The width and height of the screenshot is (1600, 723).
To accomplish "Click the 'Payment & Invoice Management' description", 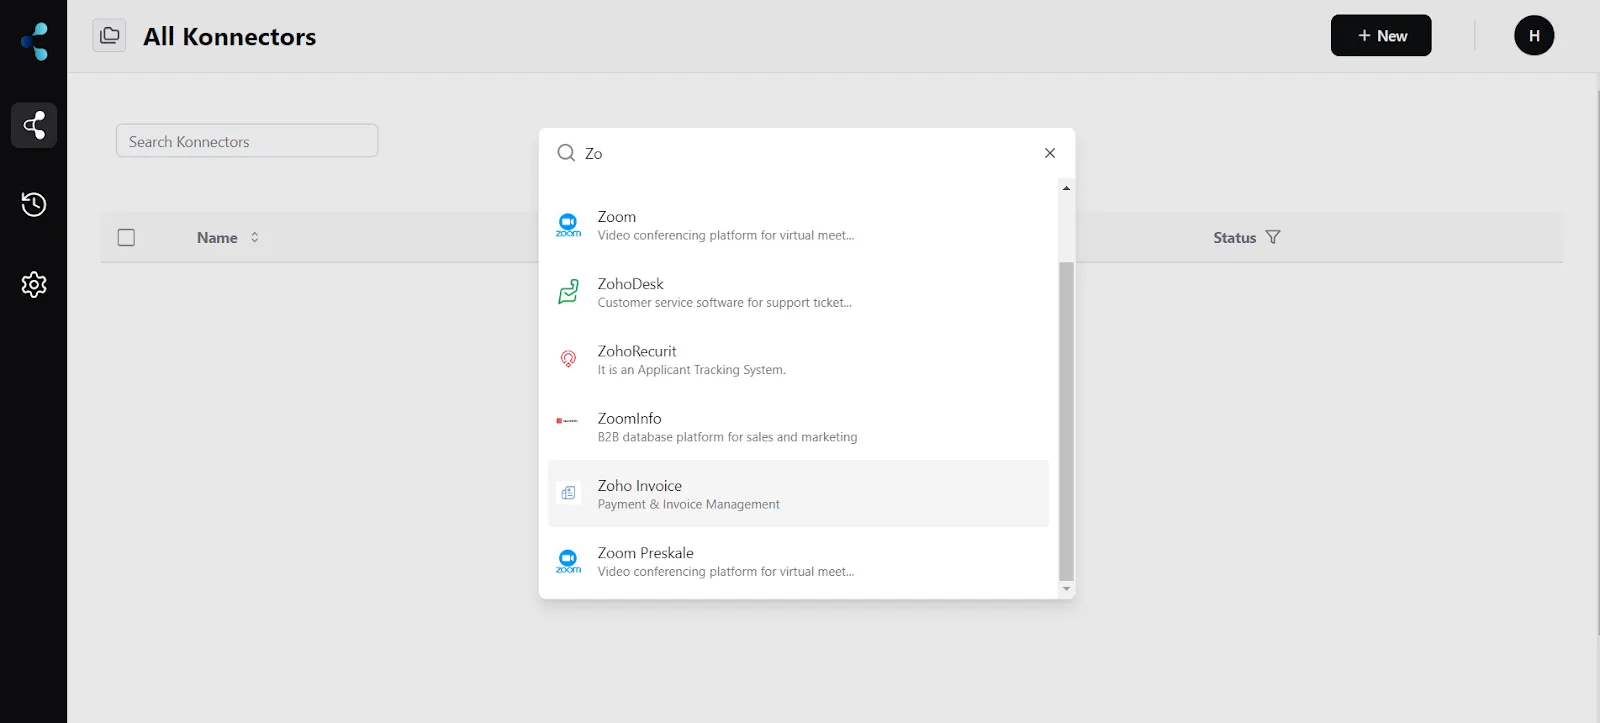I will [x=688, y=505].
